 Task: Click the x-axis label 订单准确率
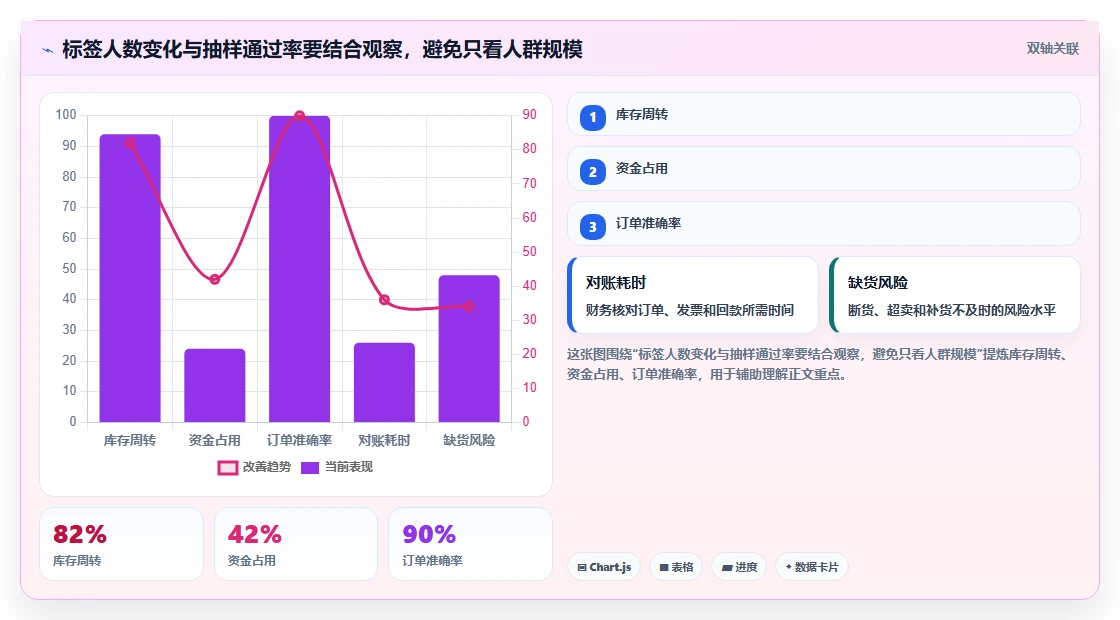(x=299, y=441)
